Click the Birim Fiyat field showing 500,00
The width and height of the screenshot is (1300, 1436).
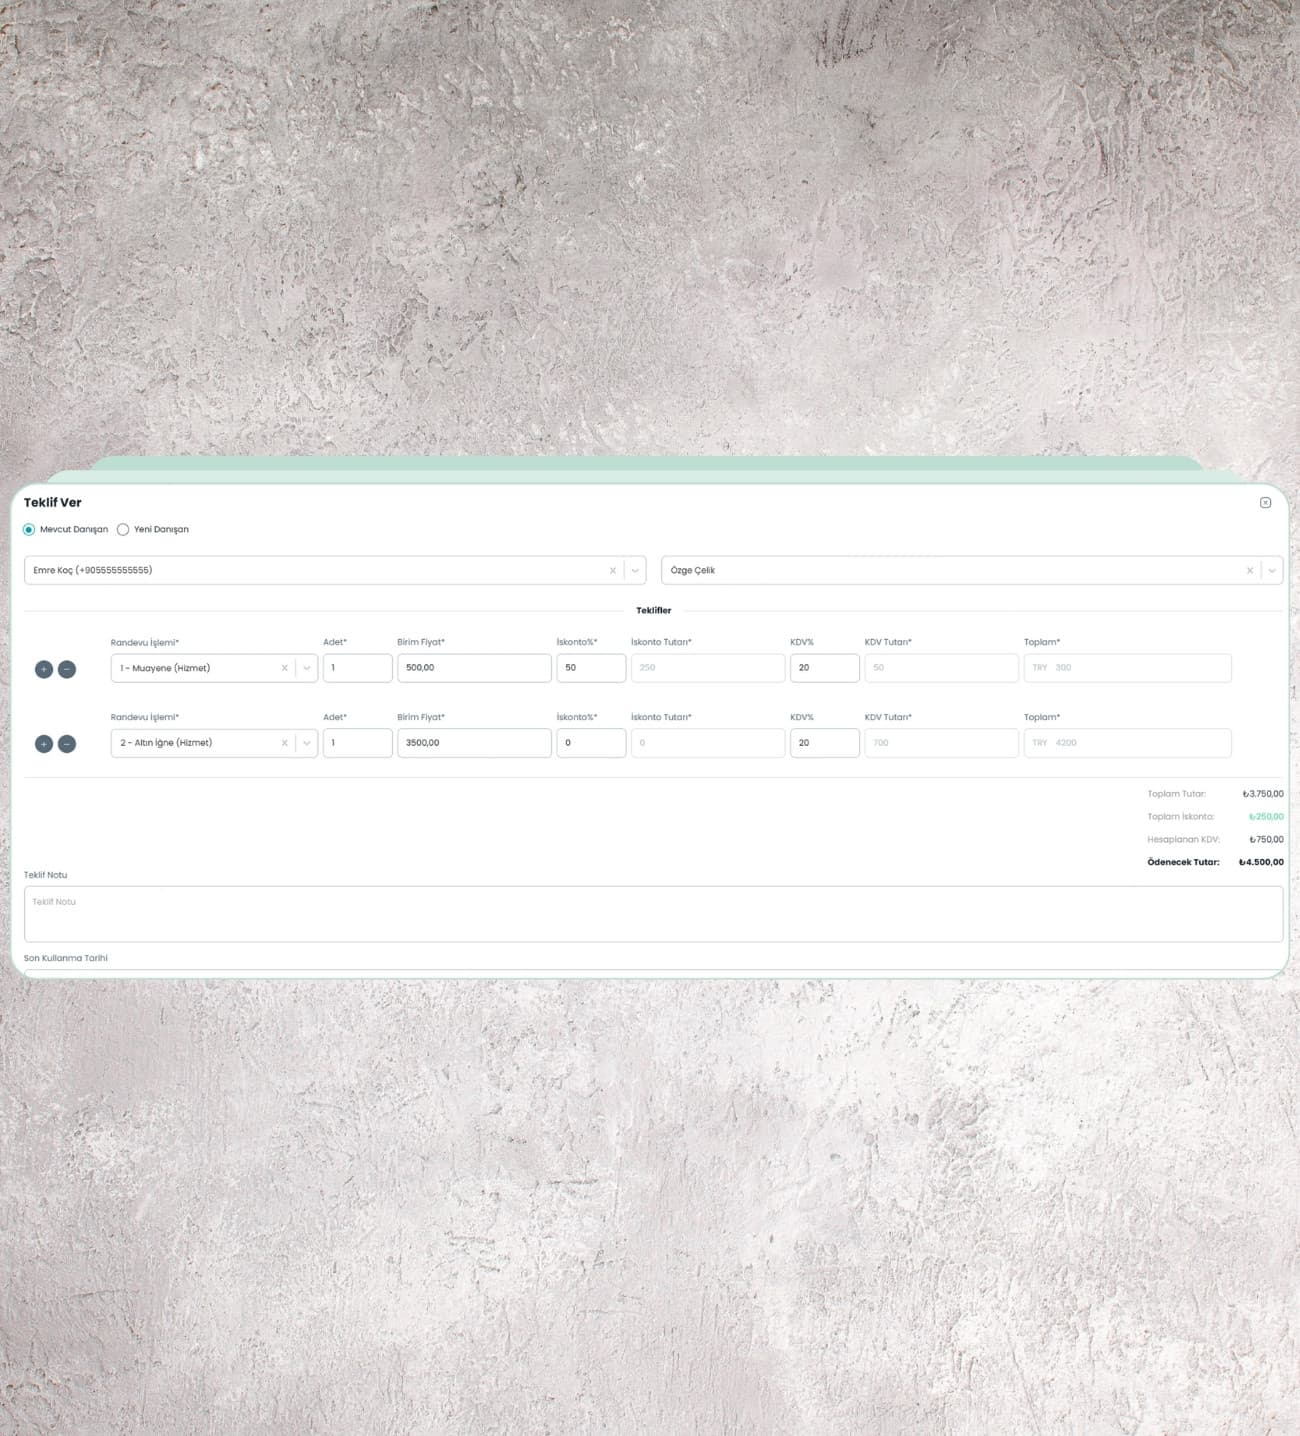(474, 668)
